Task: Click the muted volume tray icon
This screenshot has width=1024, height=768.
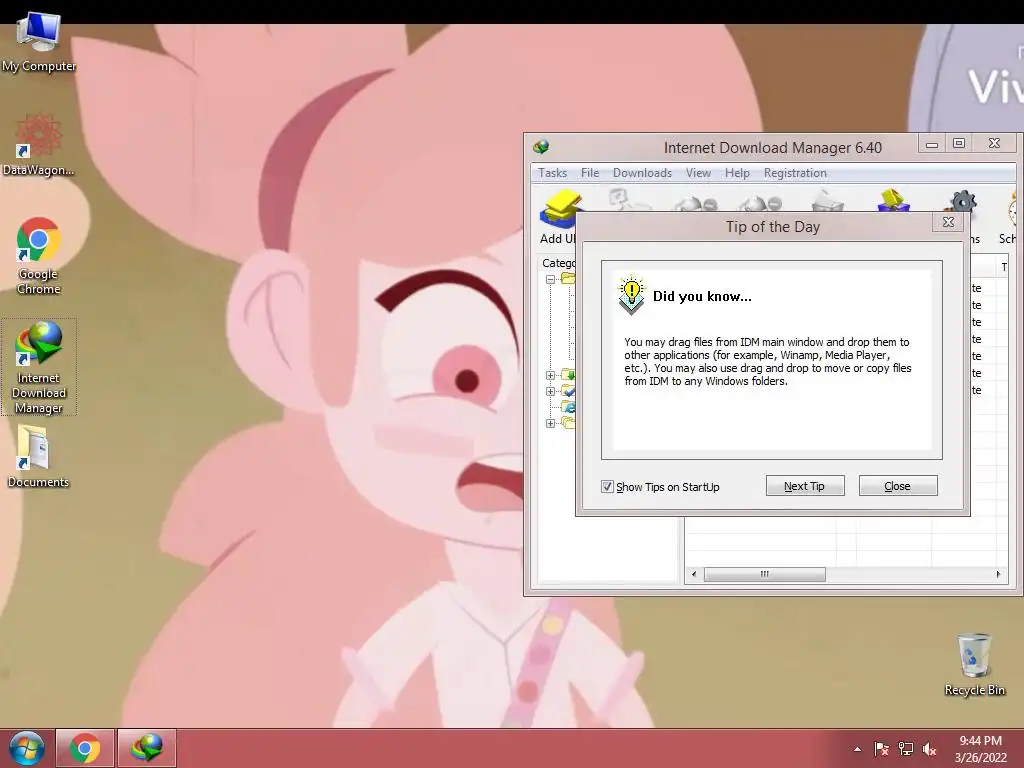Action: (x=930, y=749)
